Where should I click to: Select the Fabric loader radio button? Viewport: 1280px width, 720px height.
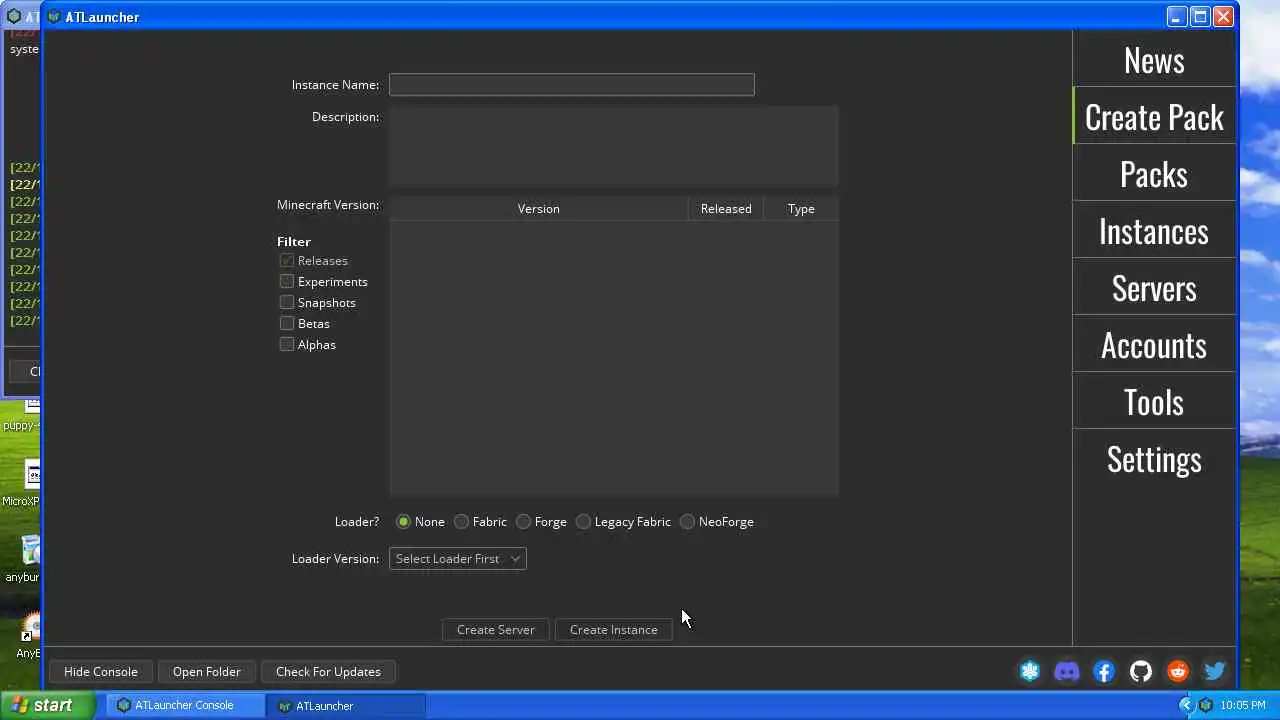click(x=461, y=522)
